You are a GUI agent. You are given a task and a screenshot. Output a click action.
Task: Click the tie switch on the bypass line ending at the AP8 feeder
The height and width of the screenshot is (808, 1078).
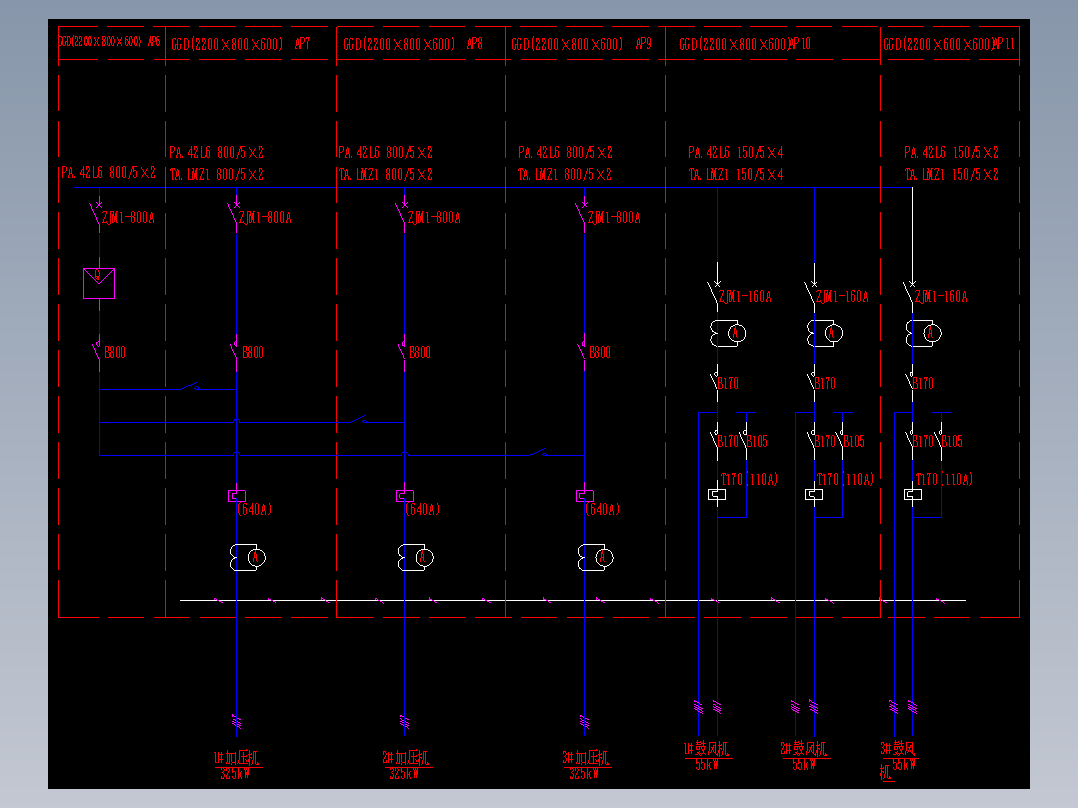pyautogui.click(x=358, y=419)
